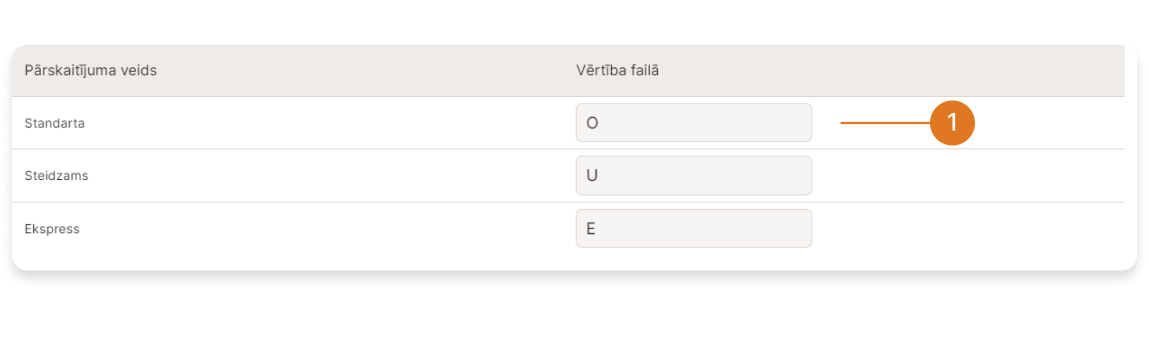This screenshot has height=362, width=1149.
Task: Click empty header area right of Vērtība failā
Action: (x=892, y=70)
